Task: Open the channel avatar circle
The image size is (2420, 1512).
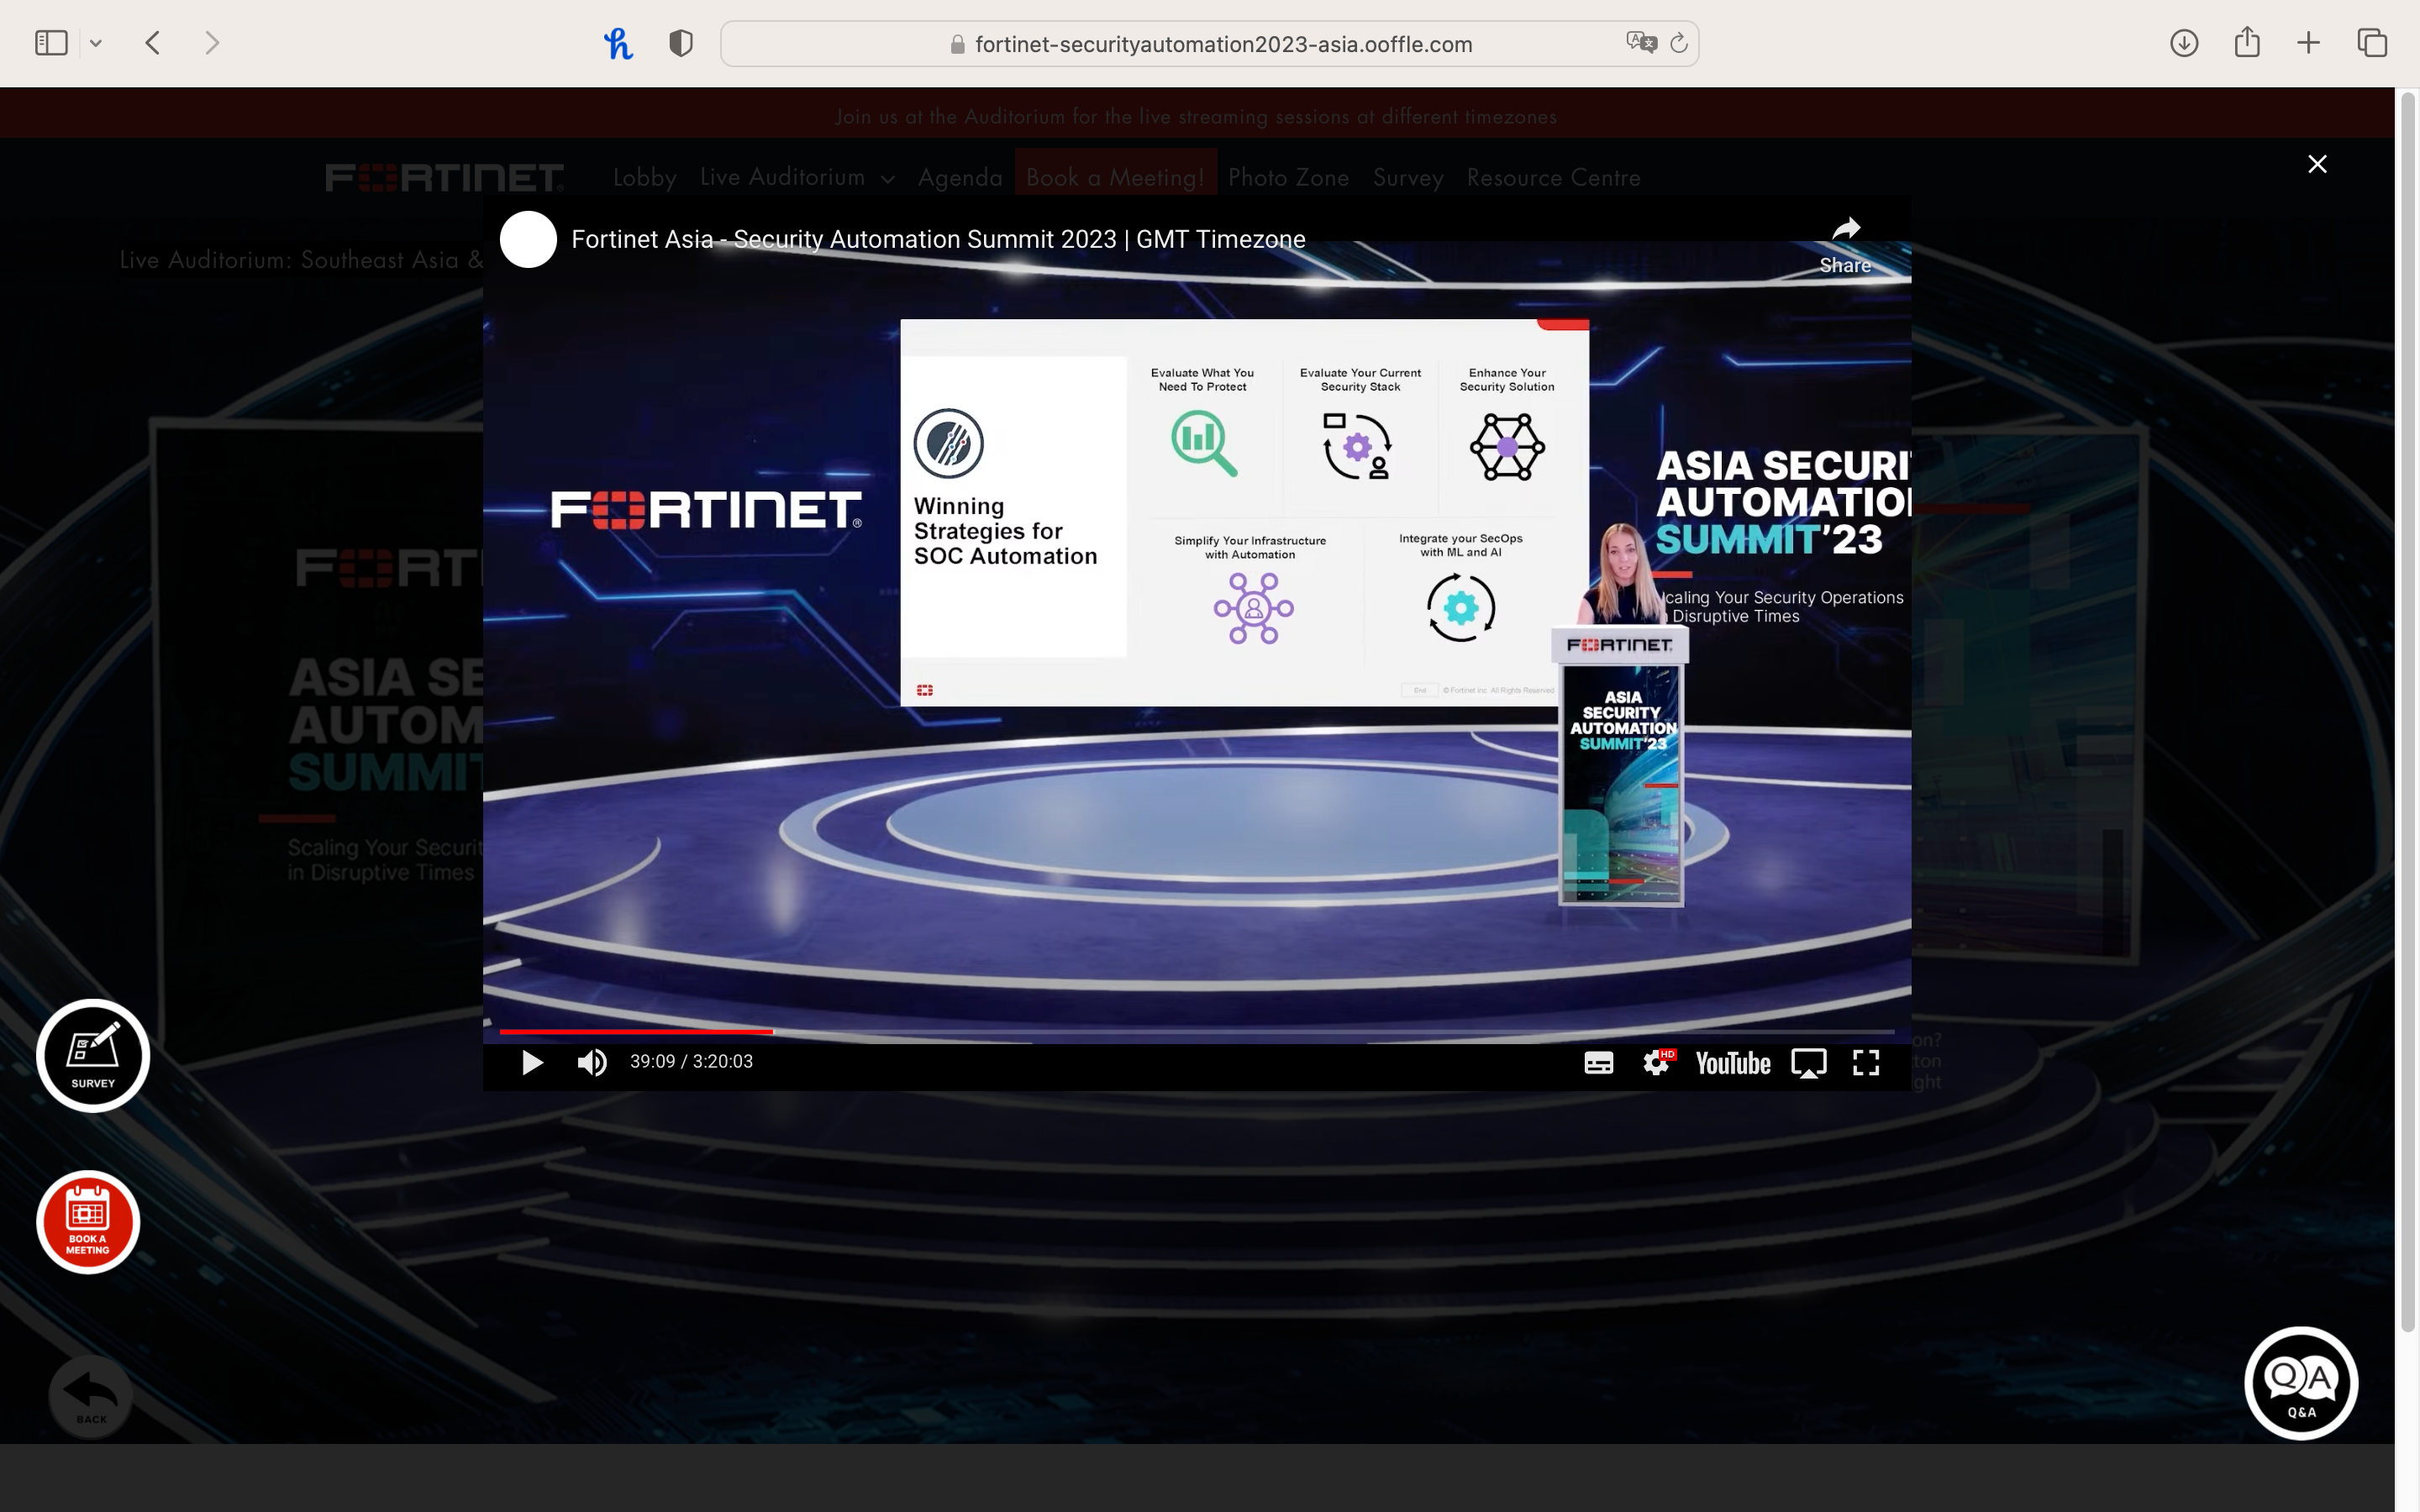Action: click(528, 239)
